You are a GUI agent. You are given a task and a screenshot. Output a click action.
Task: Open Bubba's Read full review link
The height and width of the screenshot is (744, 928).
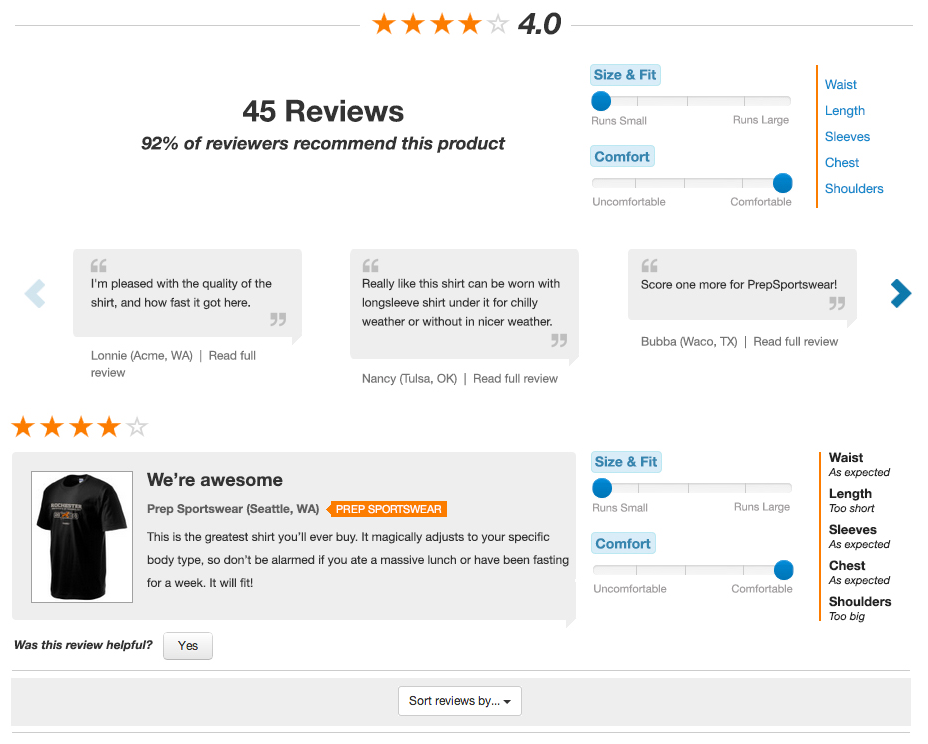[795, 342]
